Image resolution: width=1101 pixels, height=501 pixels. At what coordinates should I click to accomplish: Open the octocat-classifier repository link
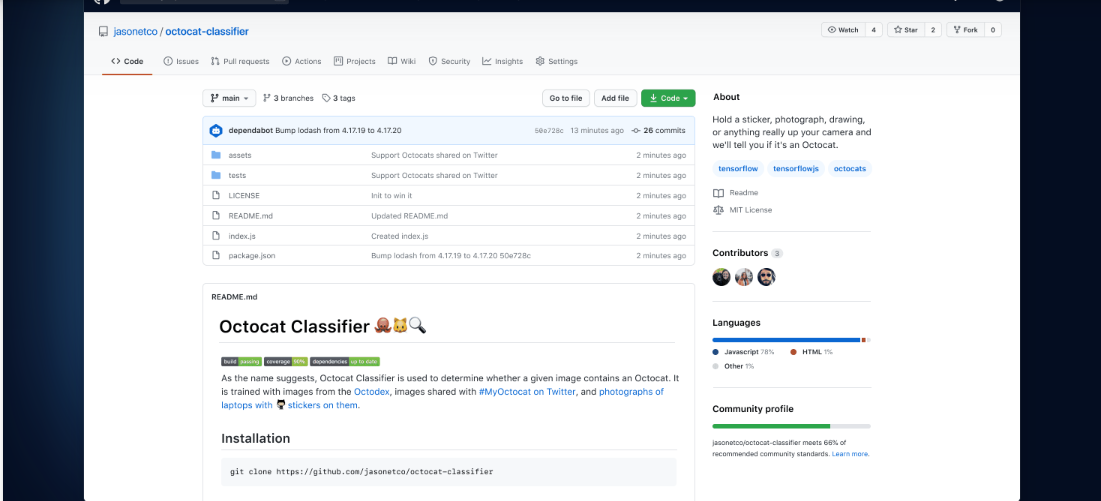[x=207, y=32]
